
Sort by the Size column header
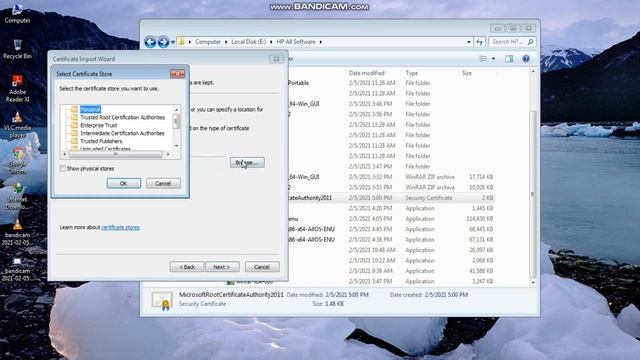[467, 73]
